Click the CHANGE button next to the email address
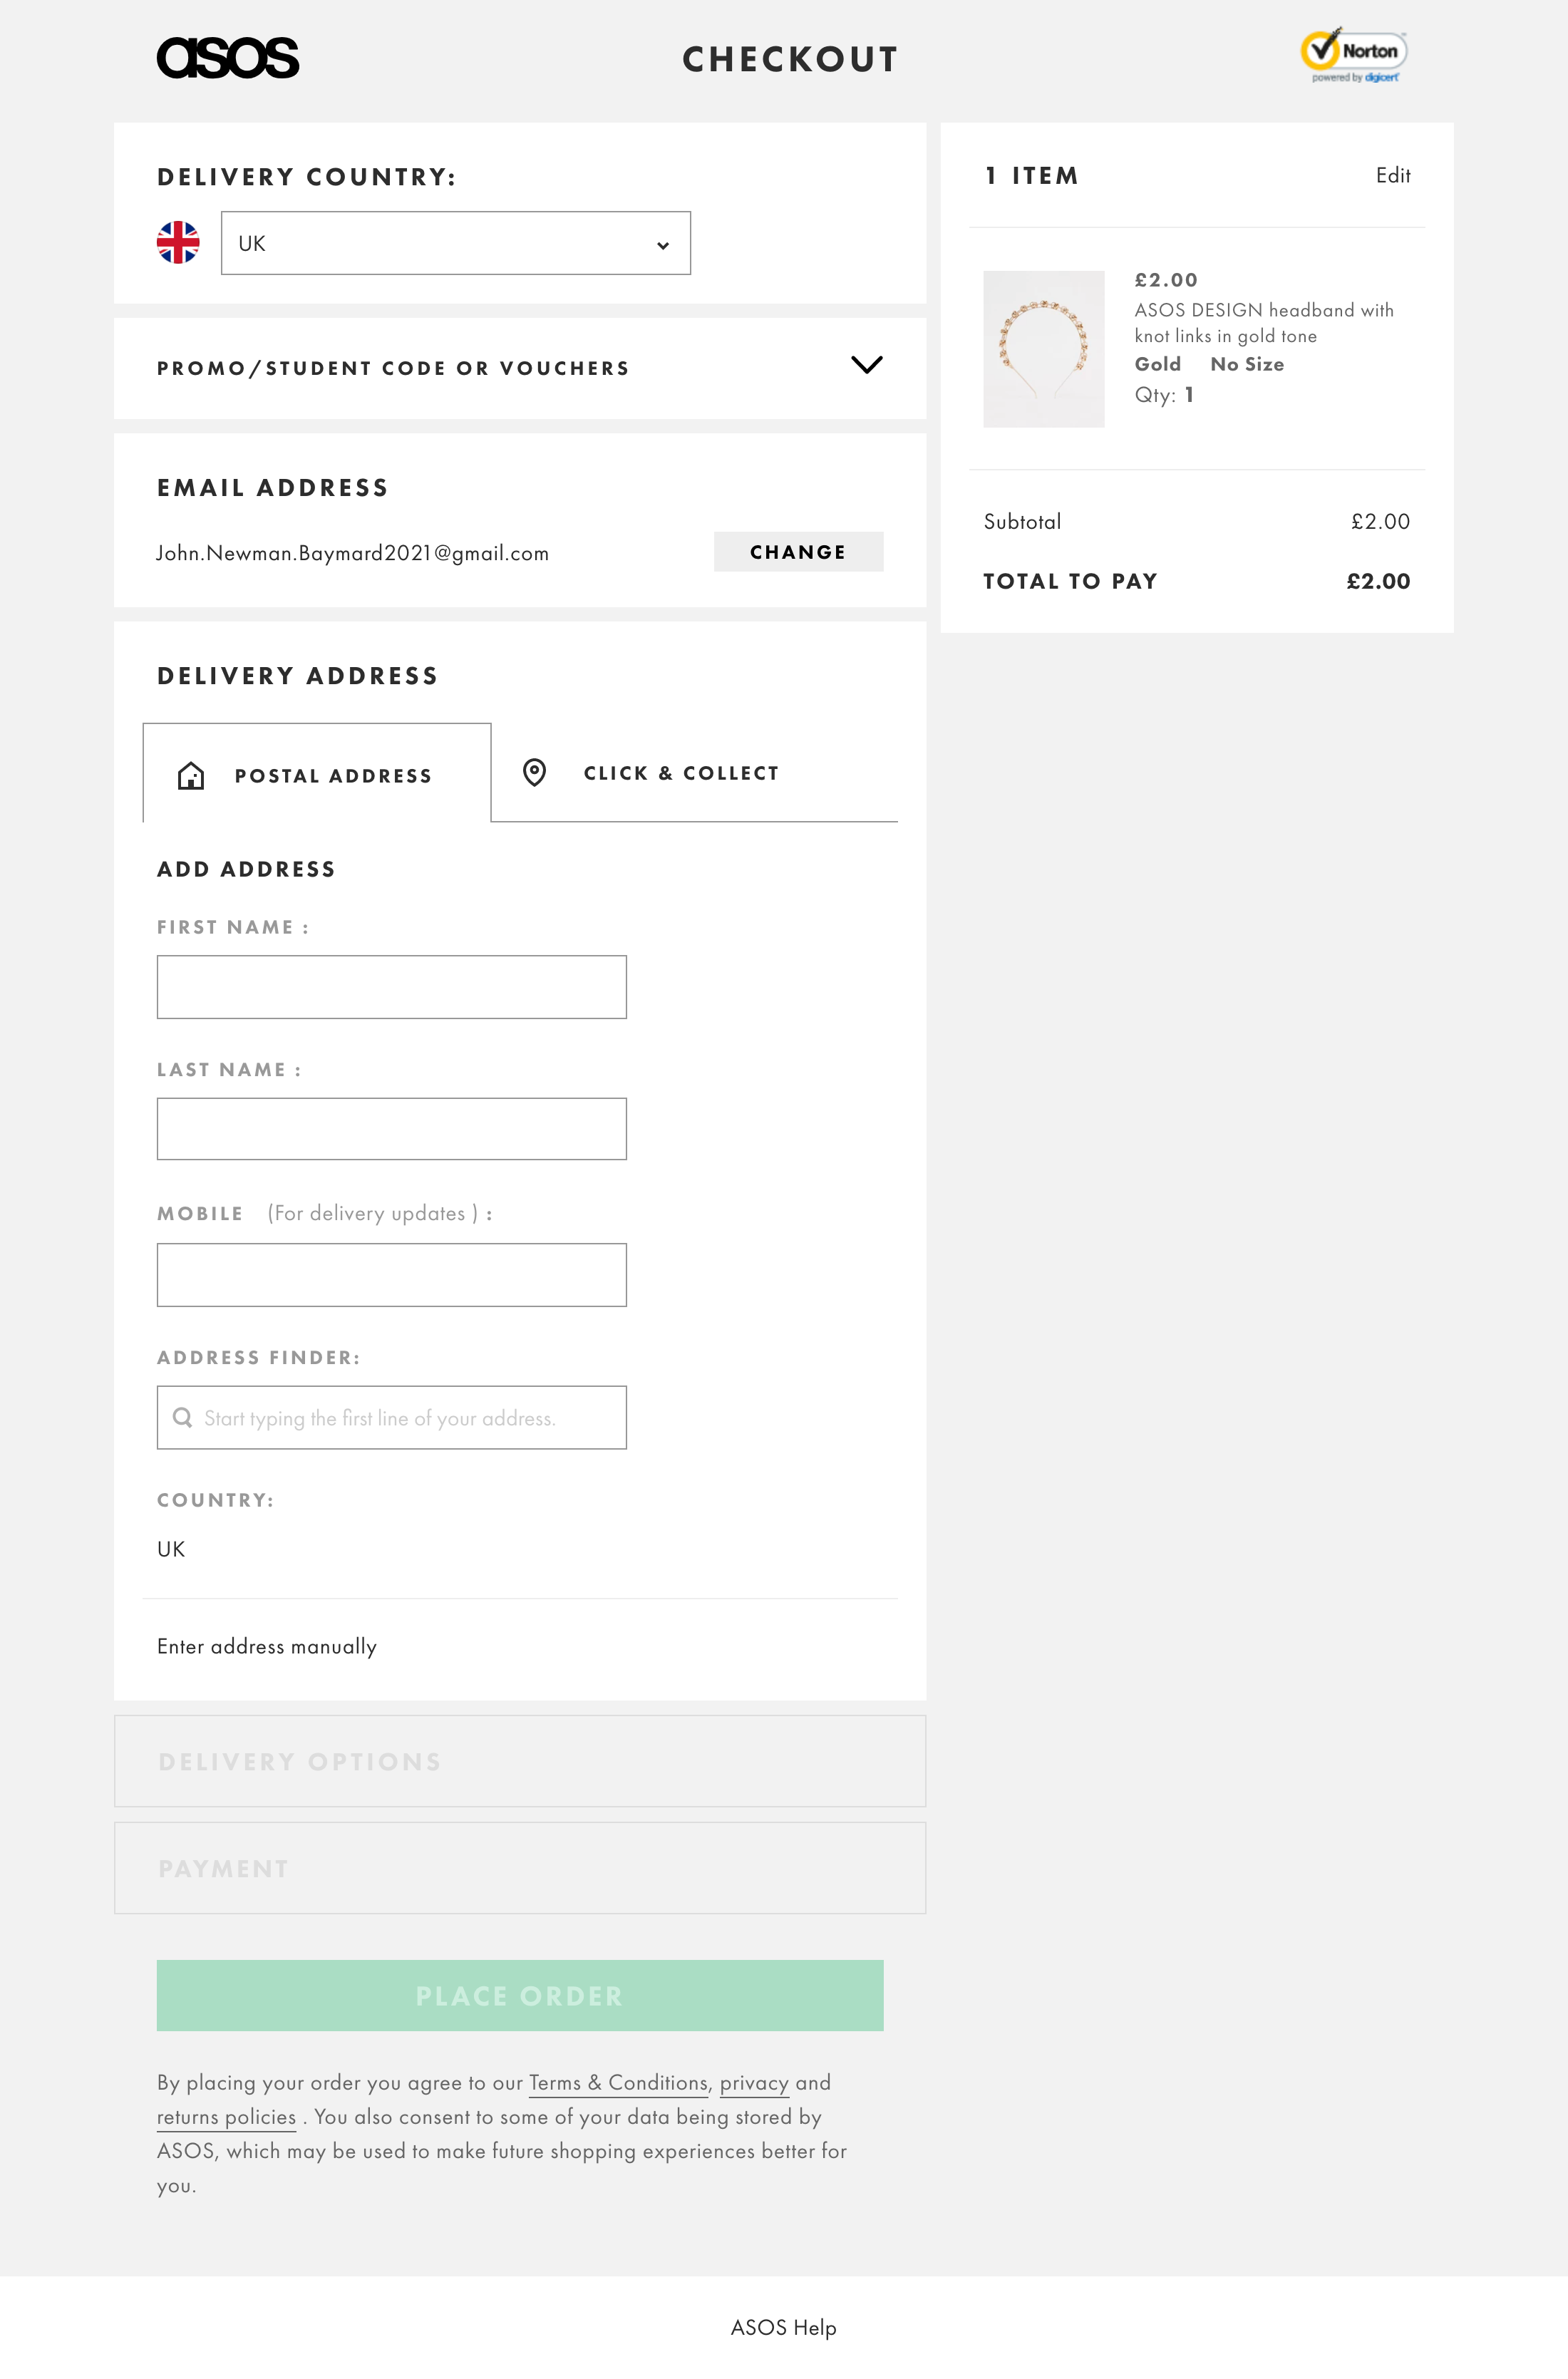Viewport: 1568px width, 2379px height. coord(798,551)
